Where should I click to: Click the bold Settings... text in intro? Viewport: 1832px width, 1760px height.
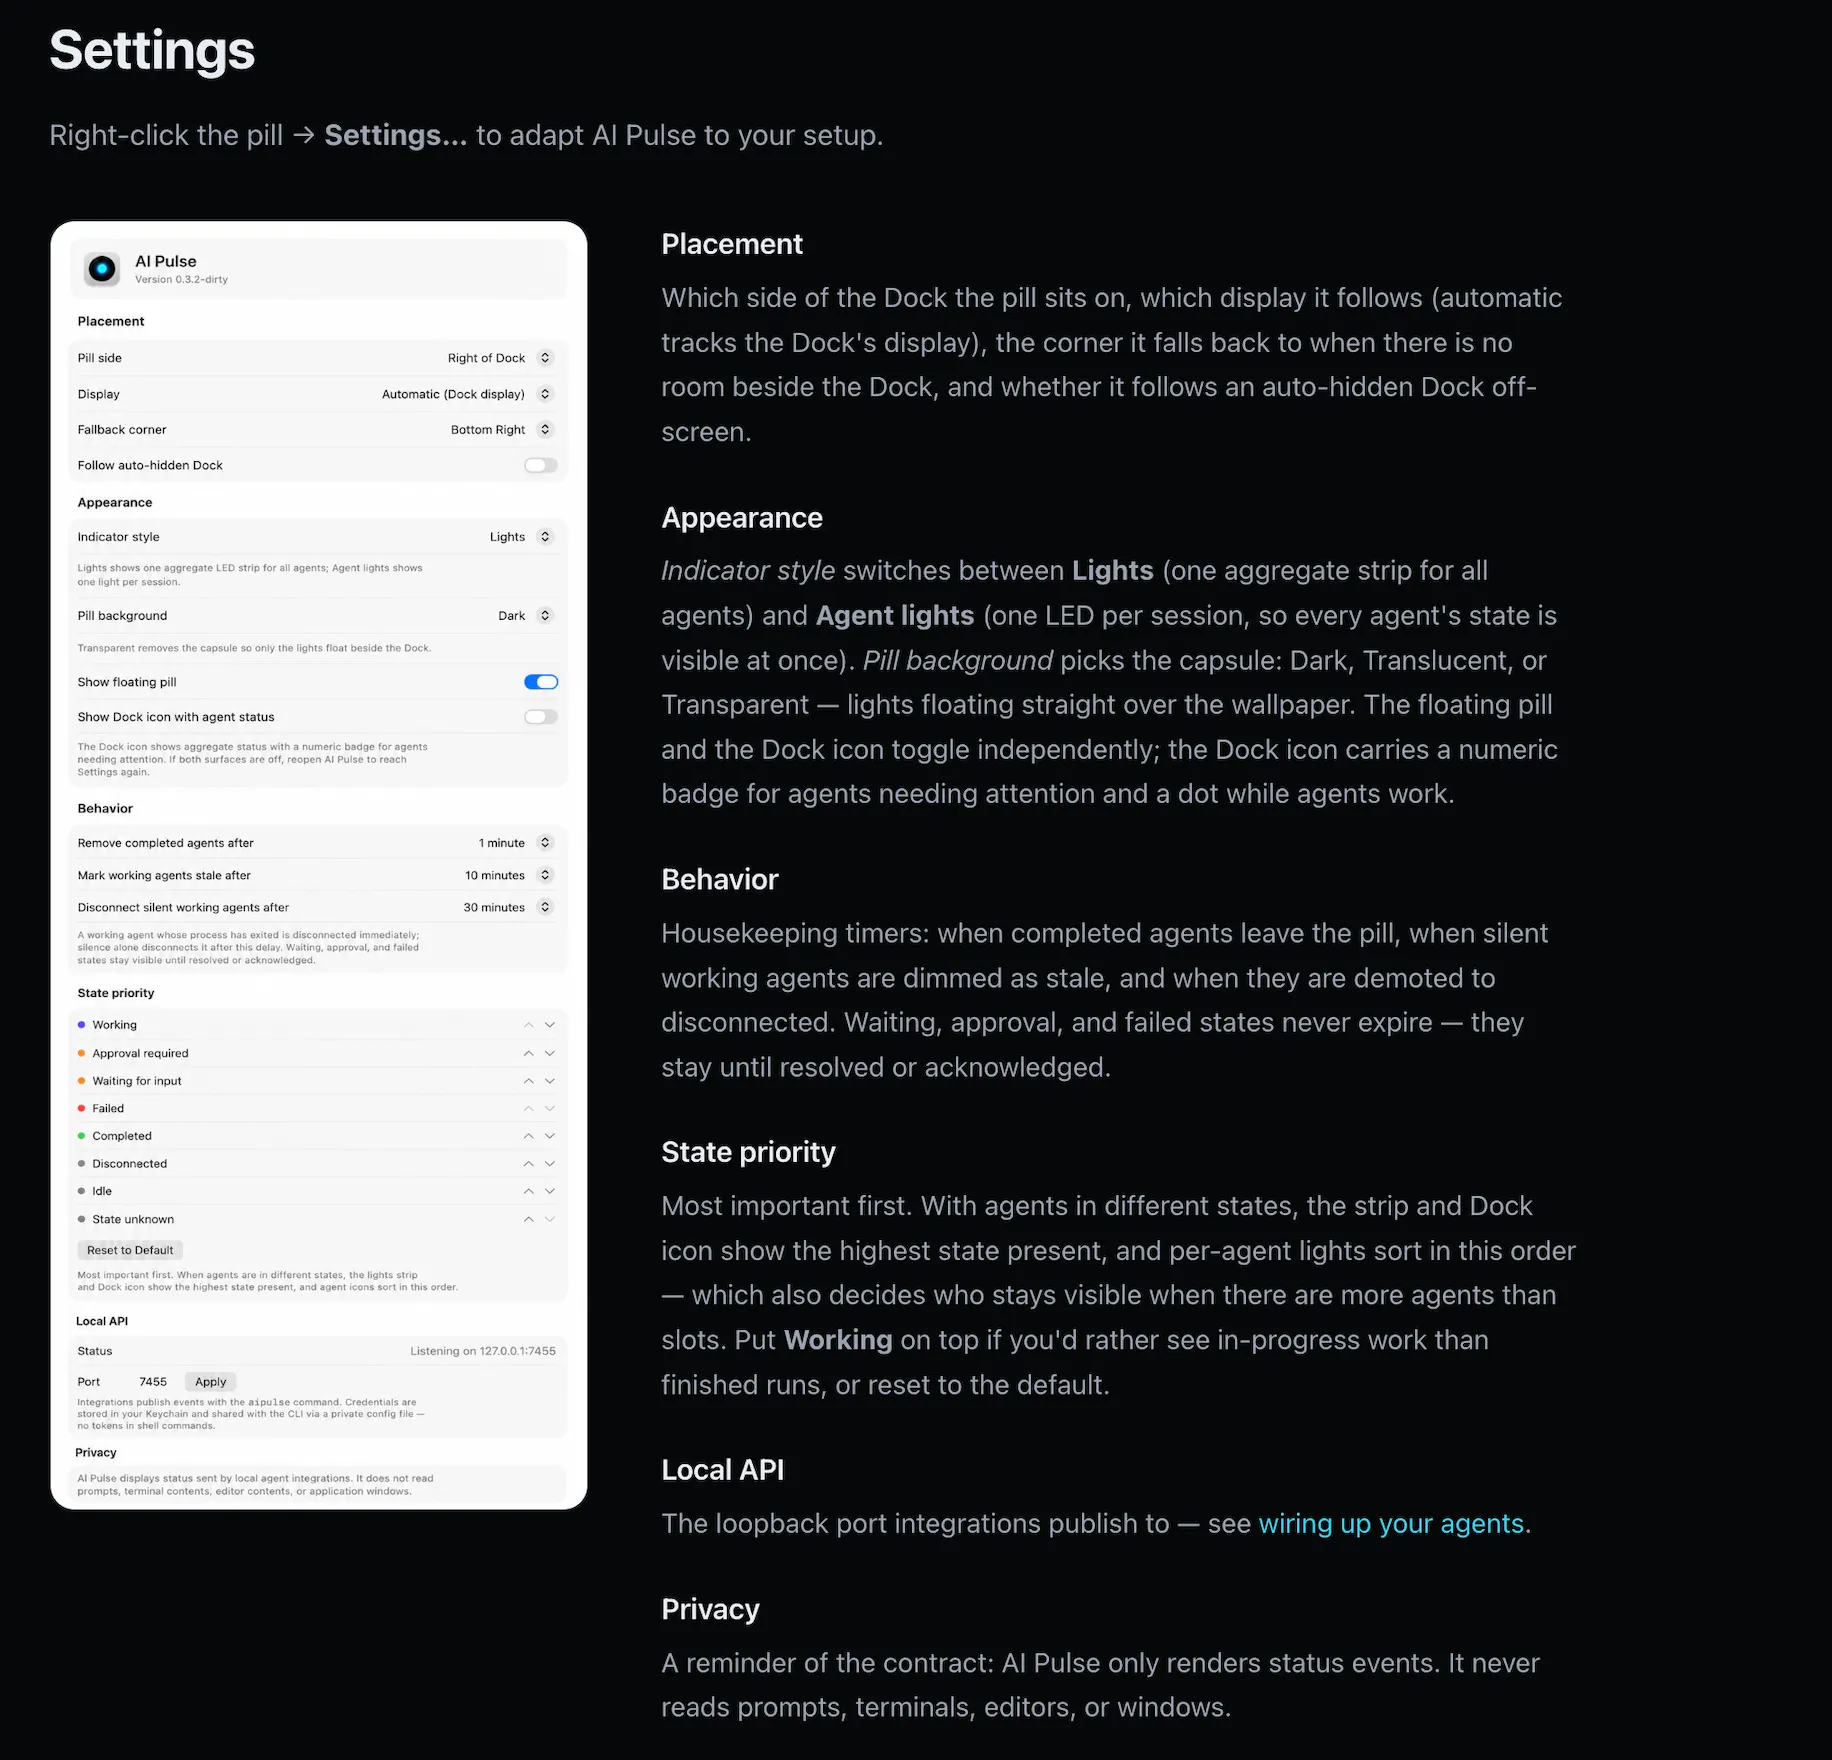click(x=396, y=135)
